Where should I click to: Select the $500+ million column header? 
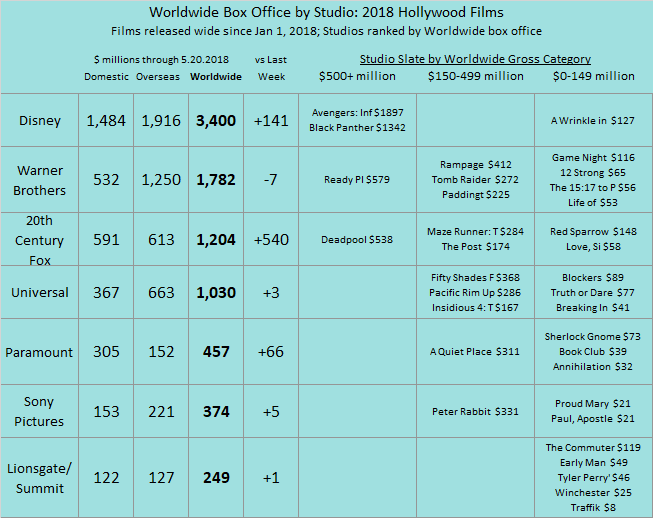[357, 76]
